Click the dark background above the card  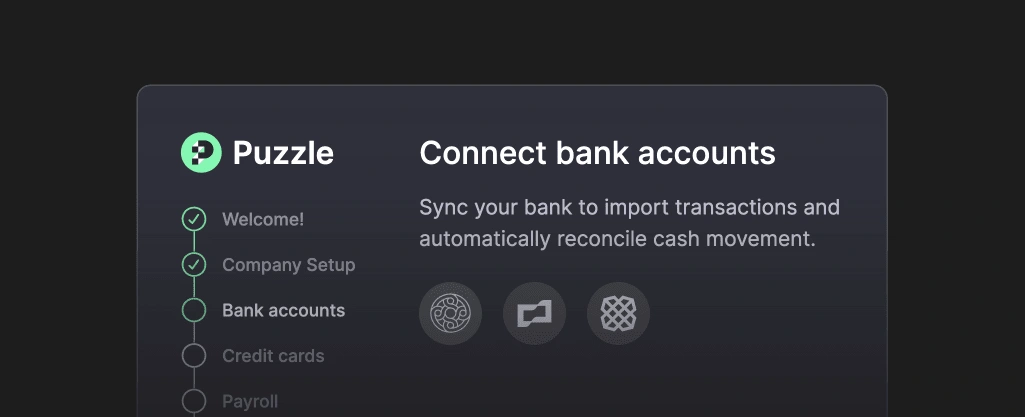(x=512, y=40)
